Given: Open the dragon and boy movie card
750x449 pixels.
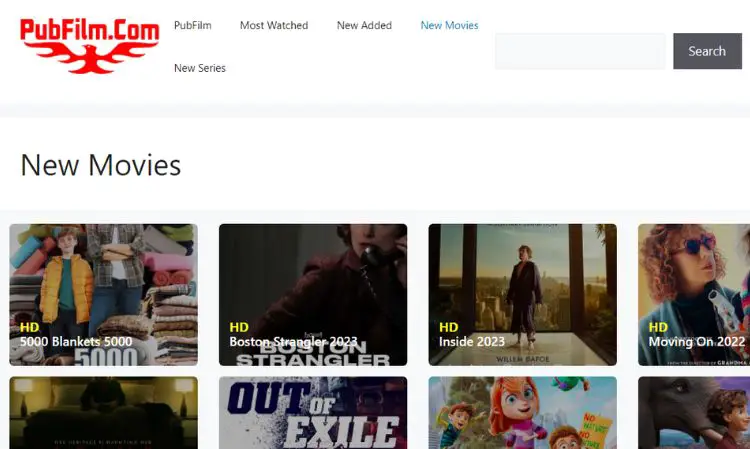Looking at the screenshot, I should pyautogui.click(x=694, y=413).
